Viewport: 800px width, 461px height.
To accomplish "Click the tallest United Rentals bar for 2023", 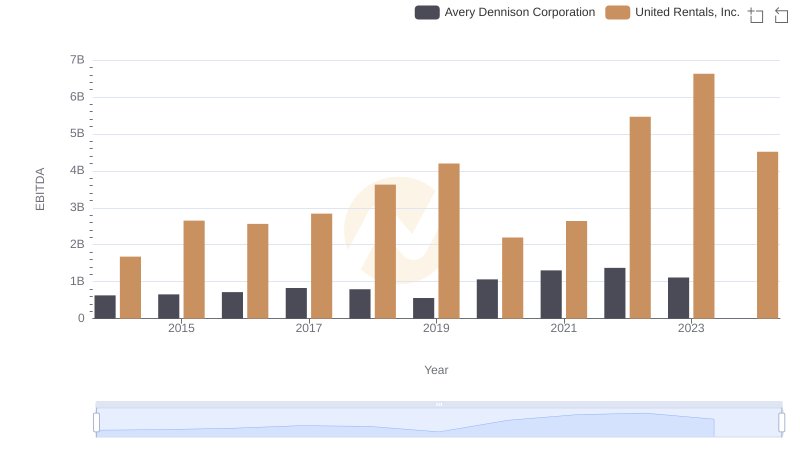I will tap(704, 196).
